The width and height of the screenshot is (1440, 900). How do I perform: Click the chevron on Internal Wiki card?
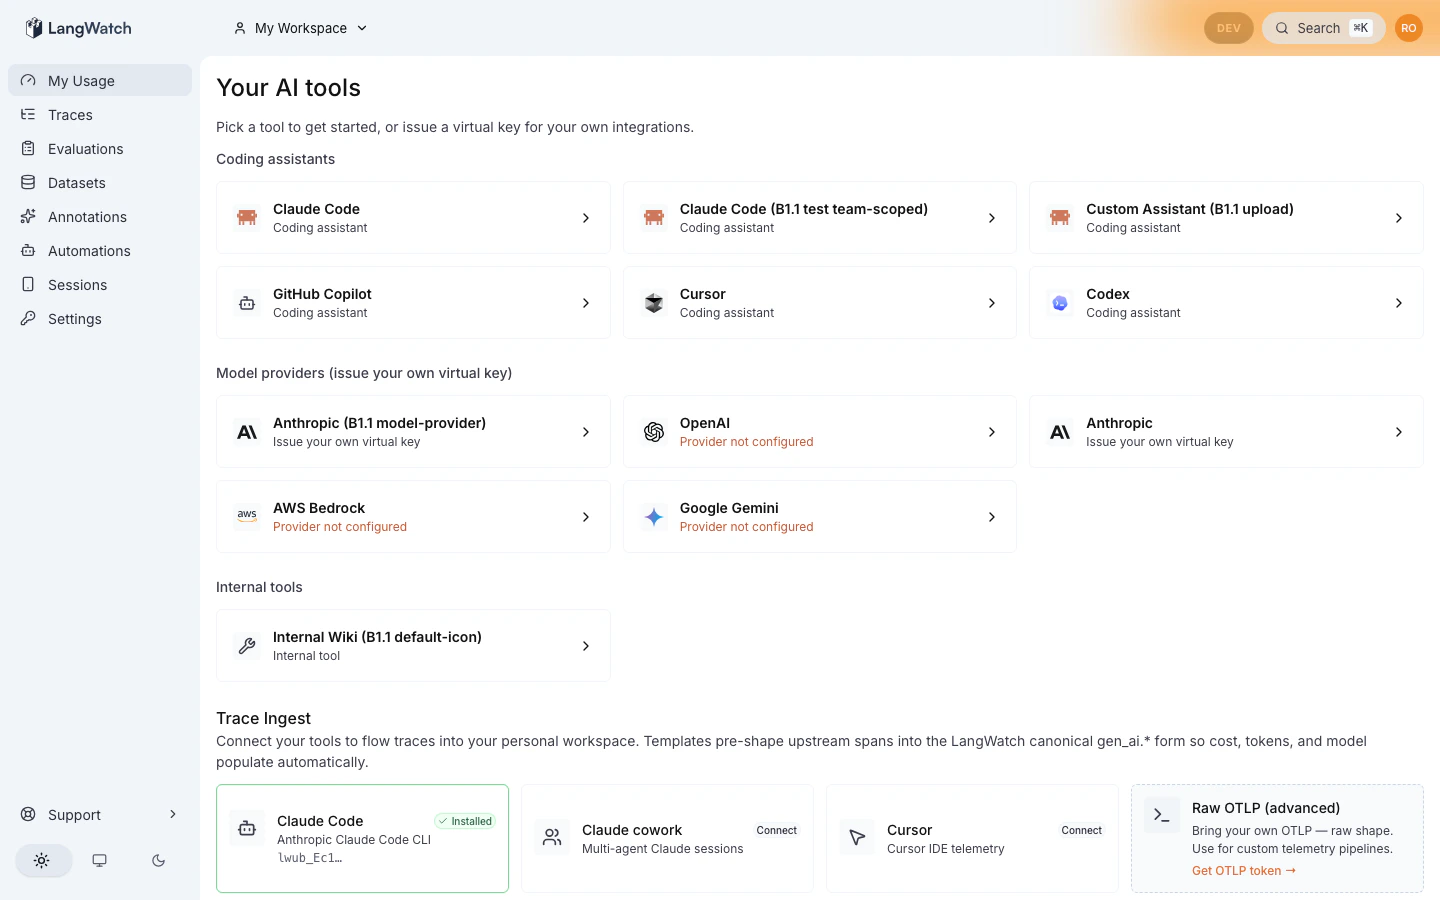pos(586,646)
